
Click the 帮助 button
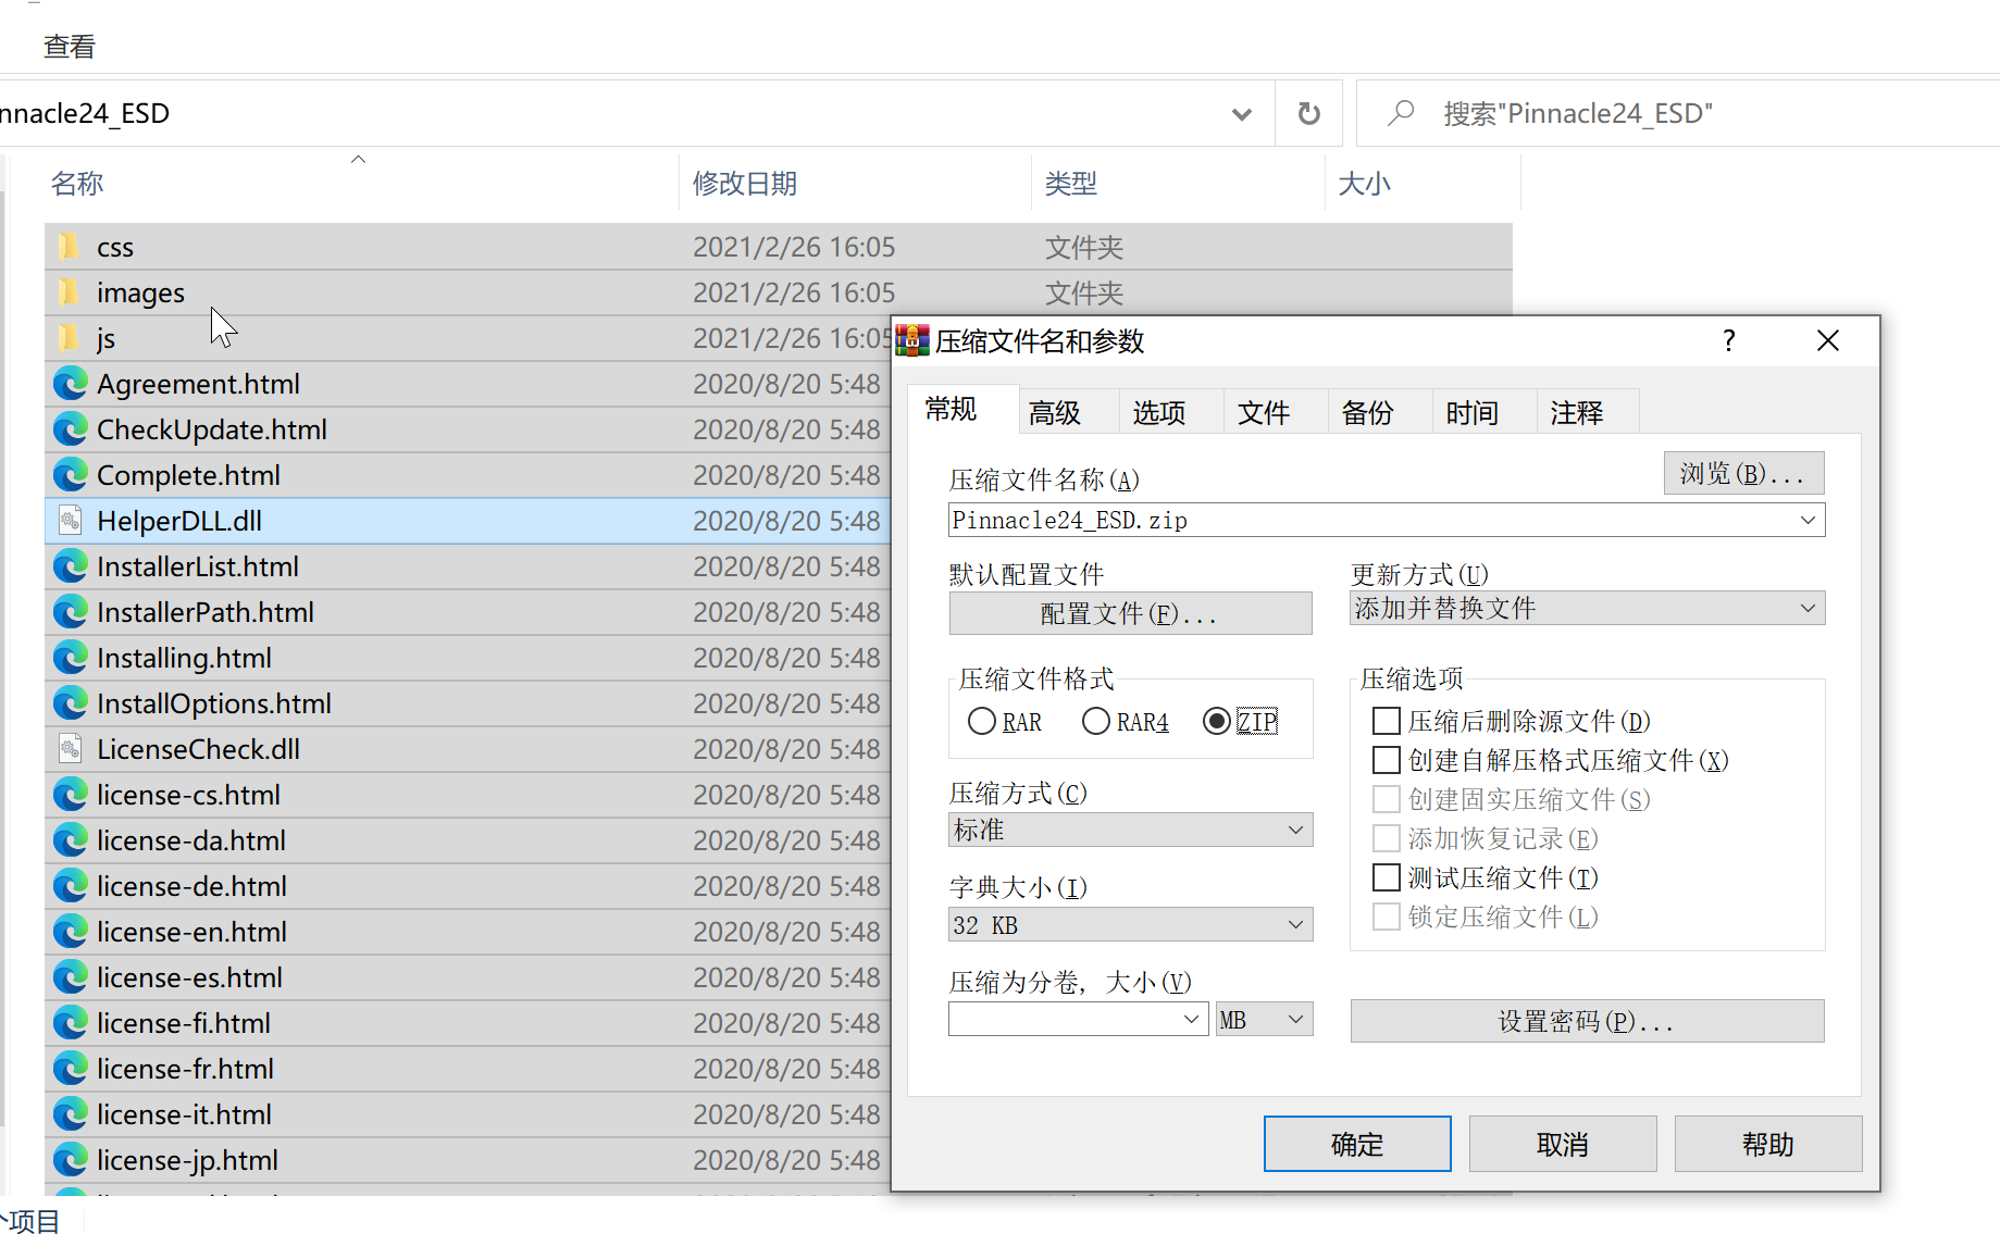pos(1768,1143)
